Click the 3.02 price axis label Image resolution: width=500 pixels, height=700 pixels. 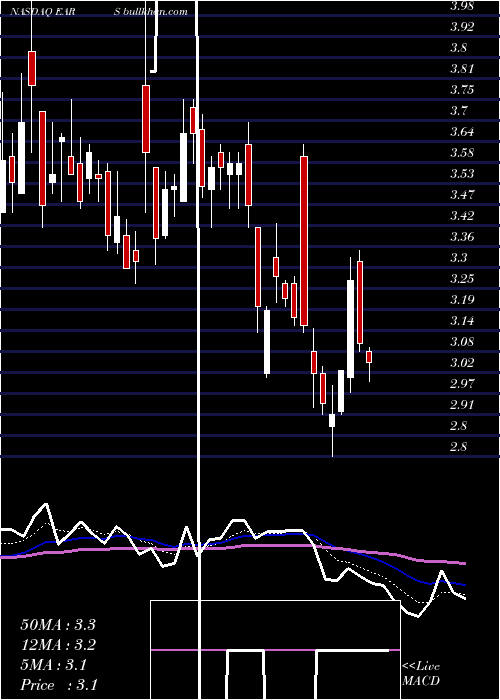pos(462,362)
